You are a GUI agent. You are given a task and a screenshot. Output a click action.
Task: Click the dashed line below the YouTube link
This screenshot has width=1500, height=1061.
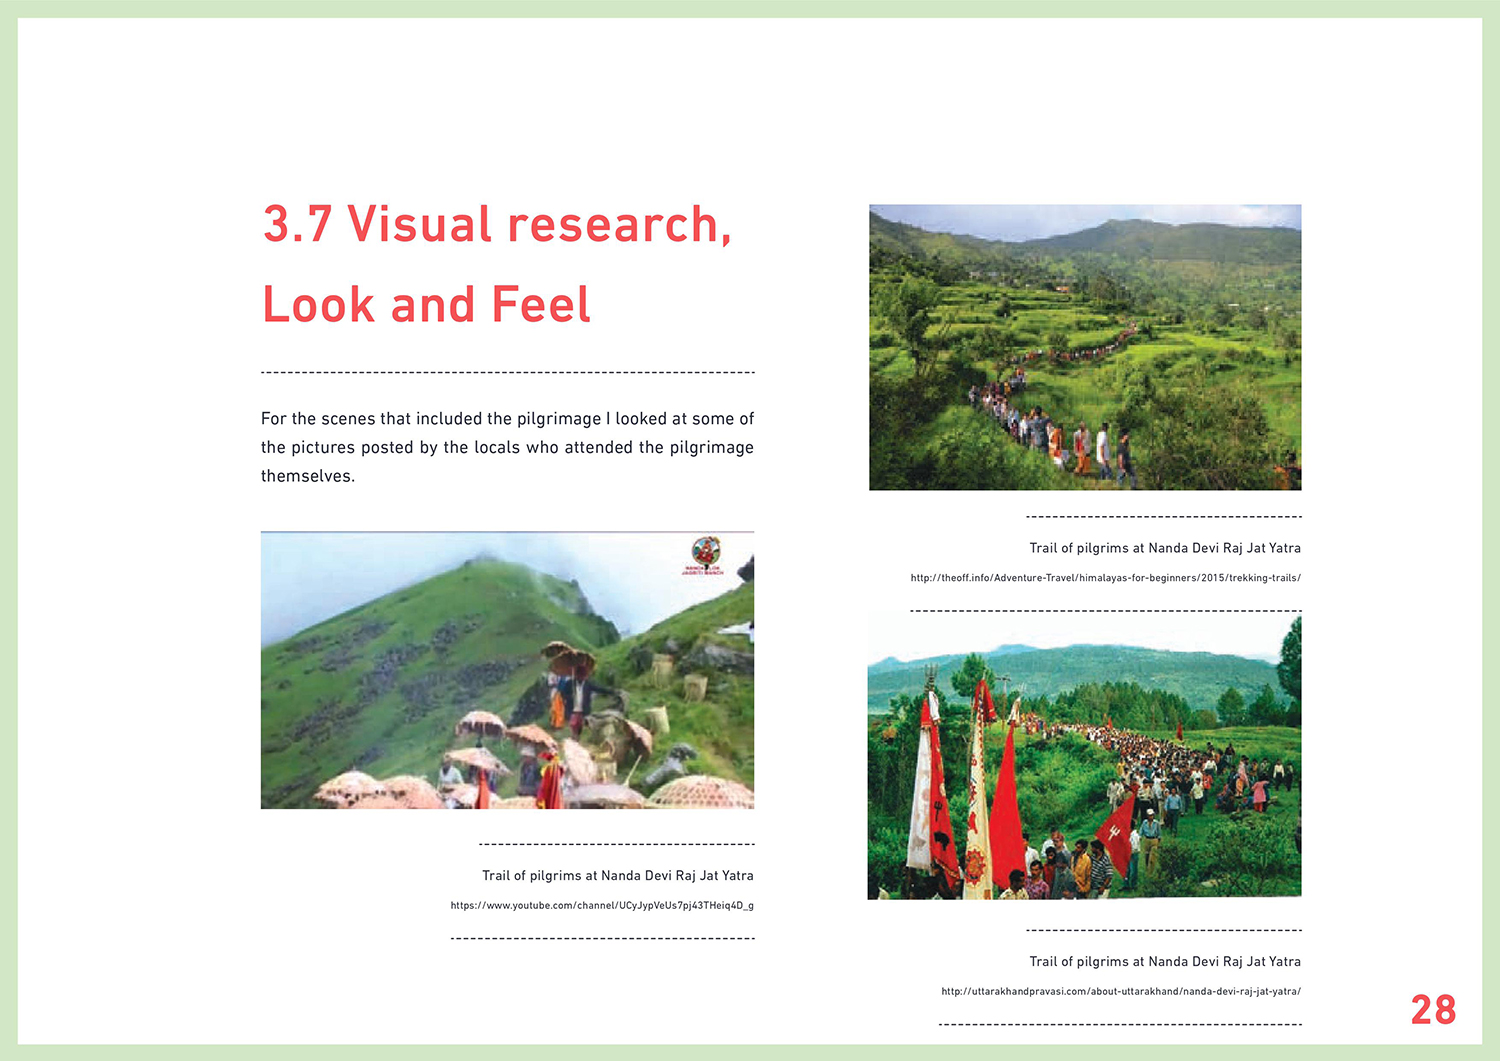[602, 939]
